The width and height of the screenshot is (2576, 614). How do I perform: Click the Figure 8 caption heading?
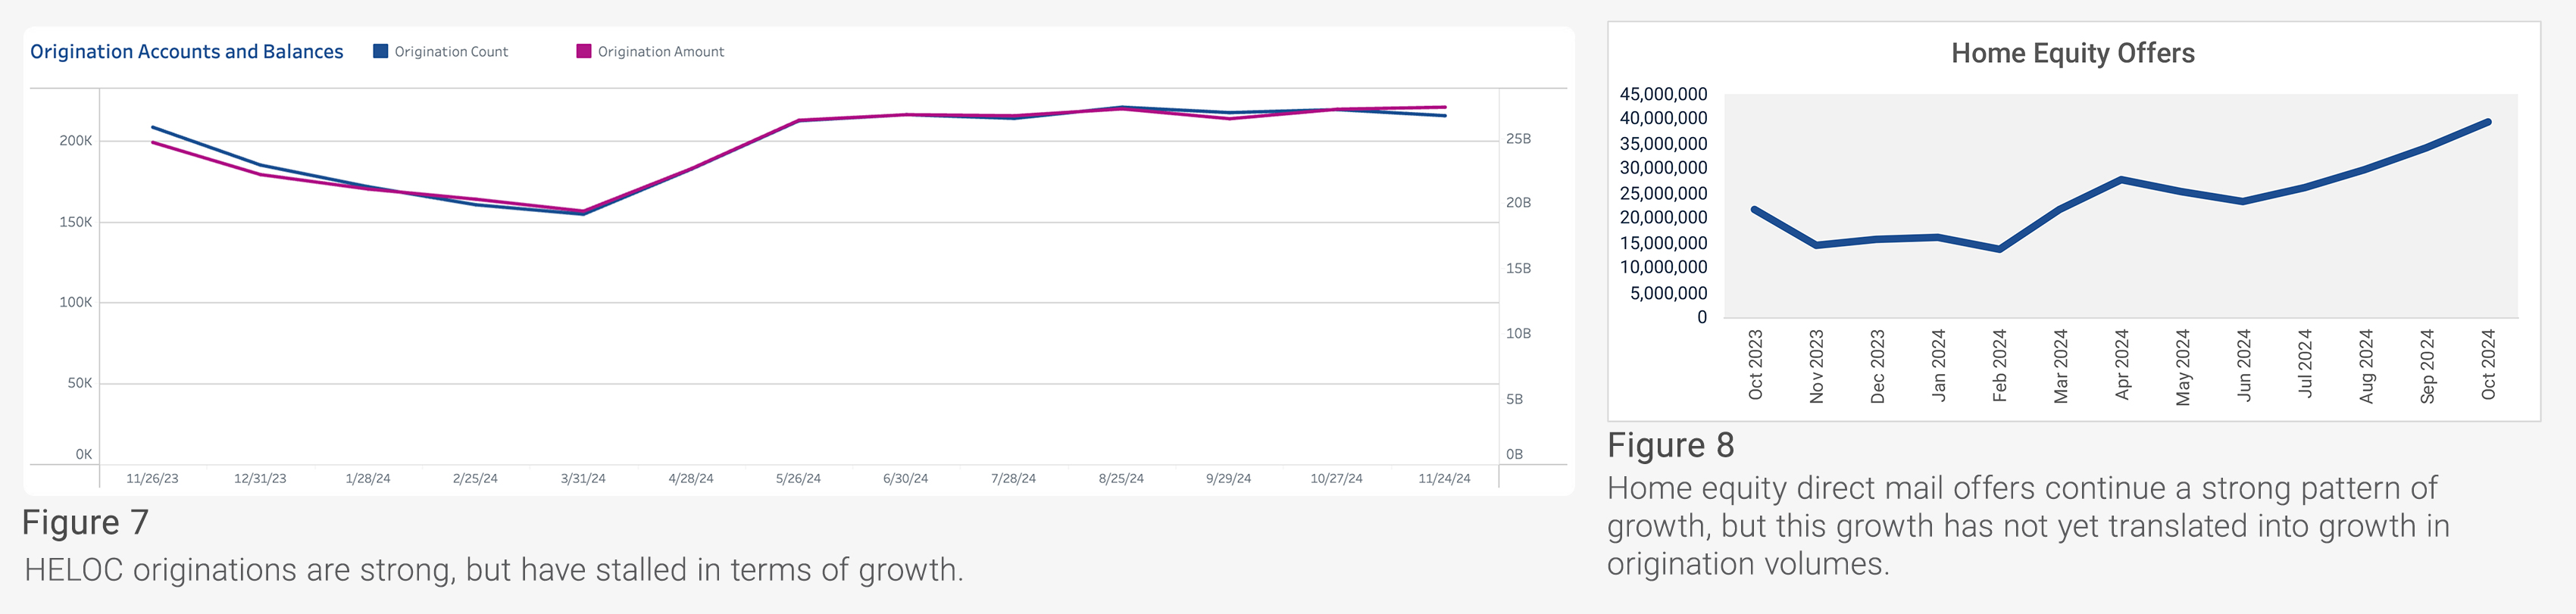[1670, 445]
